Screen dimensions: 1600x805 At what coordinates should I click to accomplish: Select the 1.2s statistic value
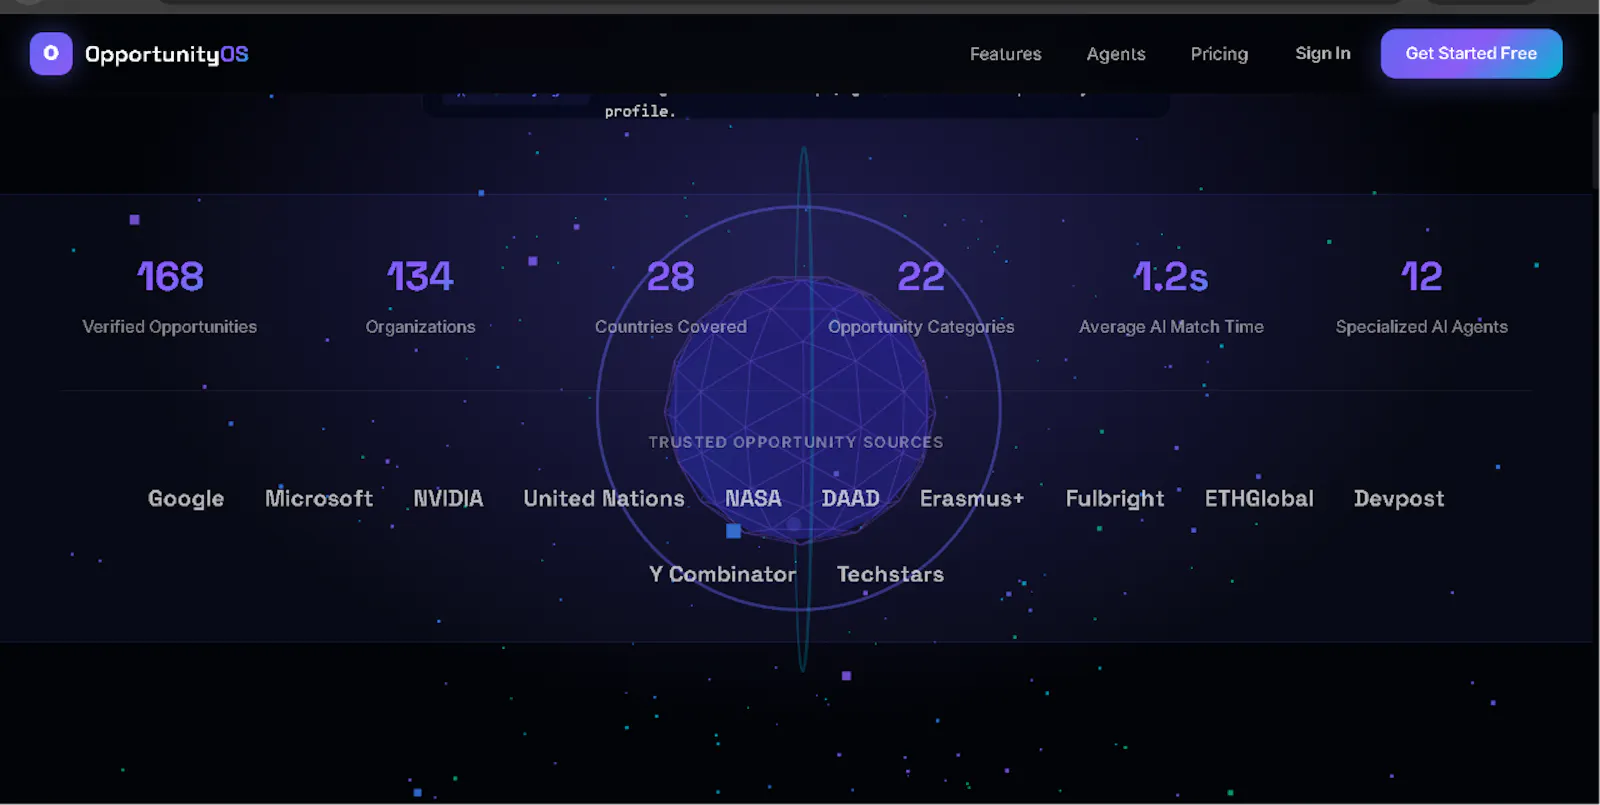coord(1171,277)
